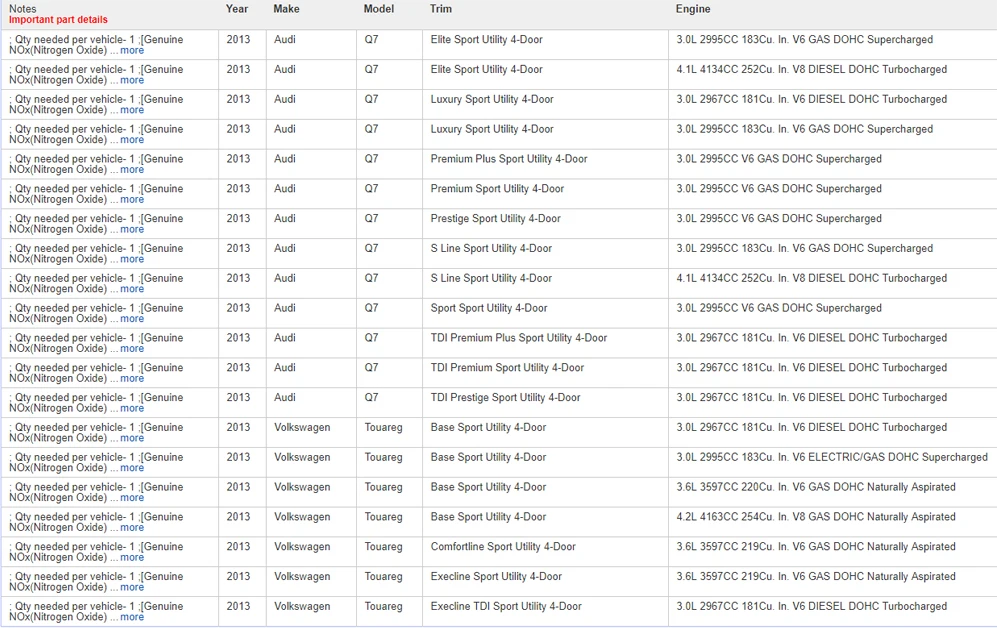Select 3.0L 2967CC DIESEL engine in TDI Premium Plus row
The height and width of the screenshot is (628, 997).
tap(811, 338)
